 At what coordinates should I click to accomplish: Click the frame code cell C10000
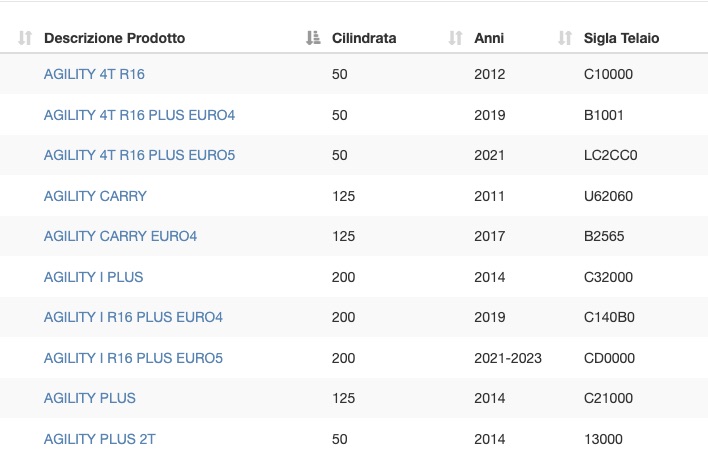point(608,74)
